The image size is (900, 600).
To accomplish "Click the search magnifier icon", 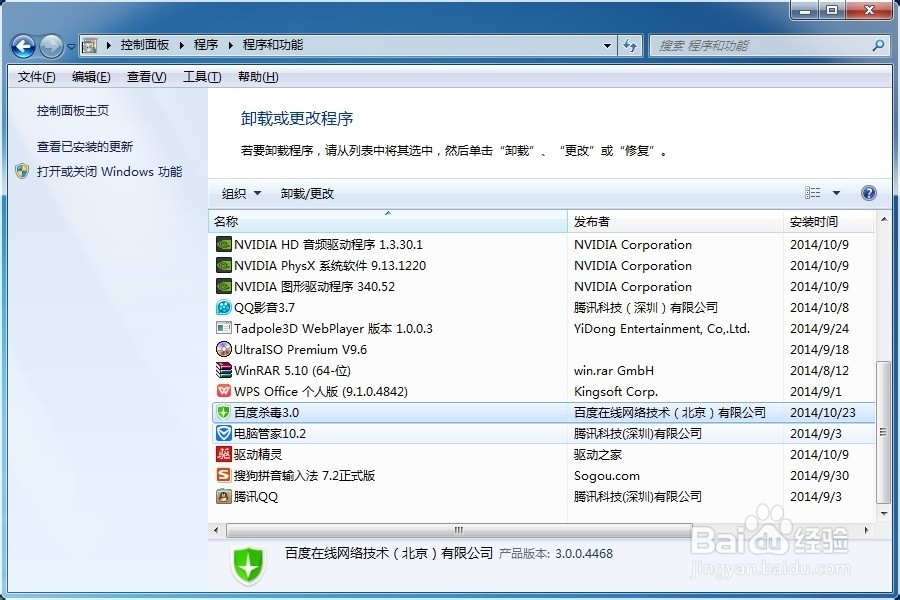I will coord(878,45).
